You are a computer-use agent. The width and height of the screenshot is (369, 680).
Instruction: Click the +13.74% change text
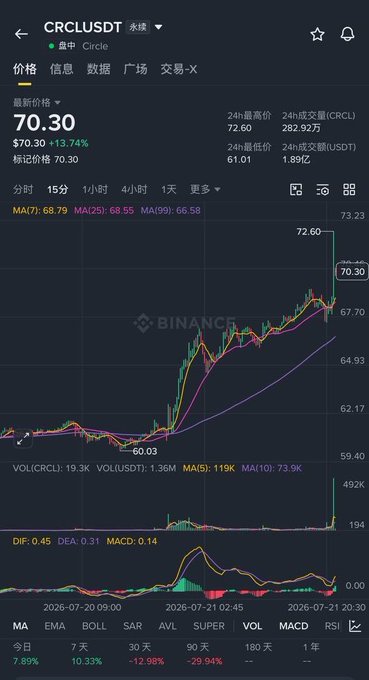[x=68, y=143]
